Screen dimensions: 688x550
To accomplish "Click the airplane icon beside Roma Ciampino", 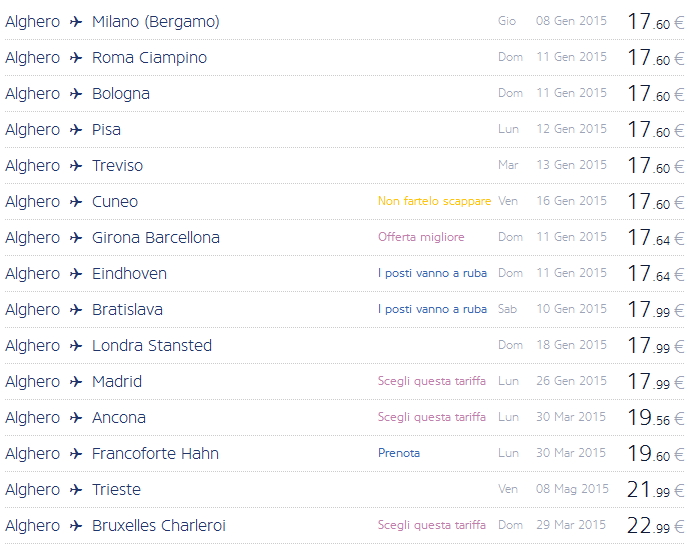I will click(x=76, y=58).
